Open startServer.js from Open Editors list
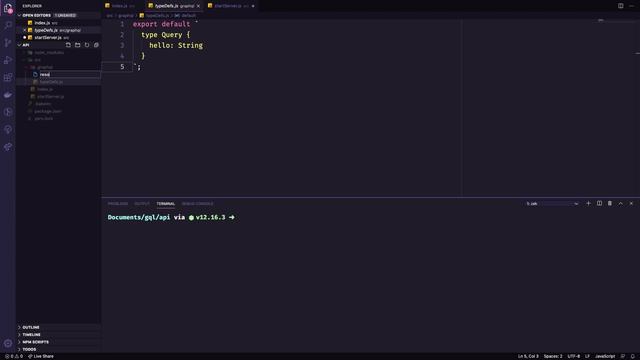 pos(58,38)
